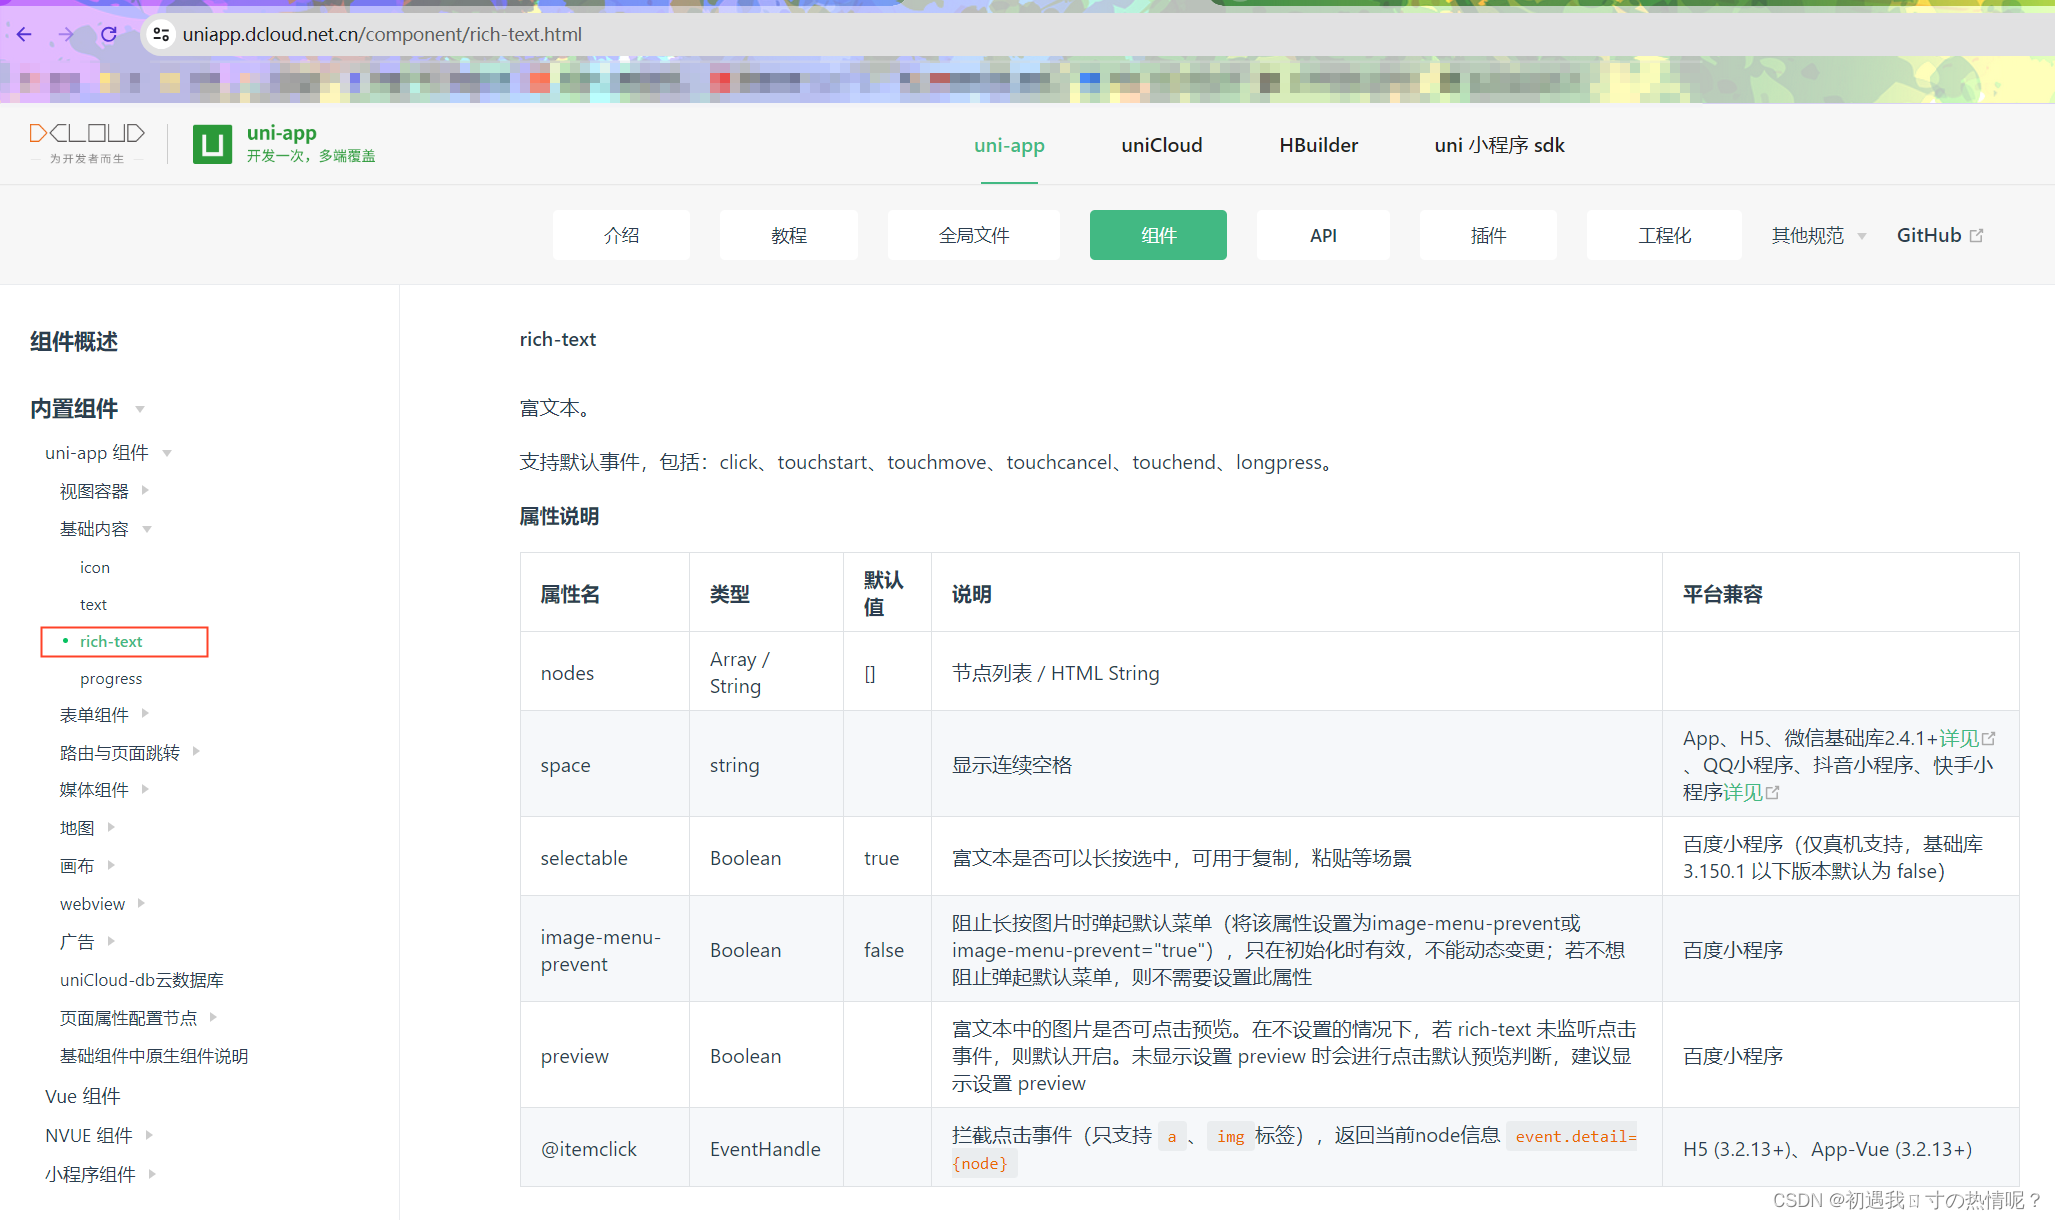Image resolution: width=2055 pixels, height=1220 pixels.
Task: Click the DCloud logo
Action: click(87, 143)
